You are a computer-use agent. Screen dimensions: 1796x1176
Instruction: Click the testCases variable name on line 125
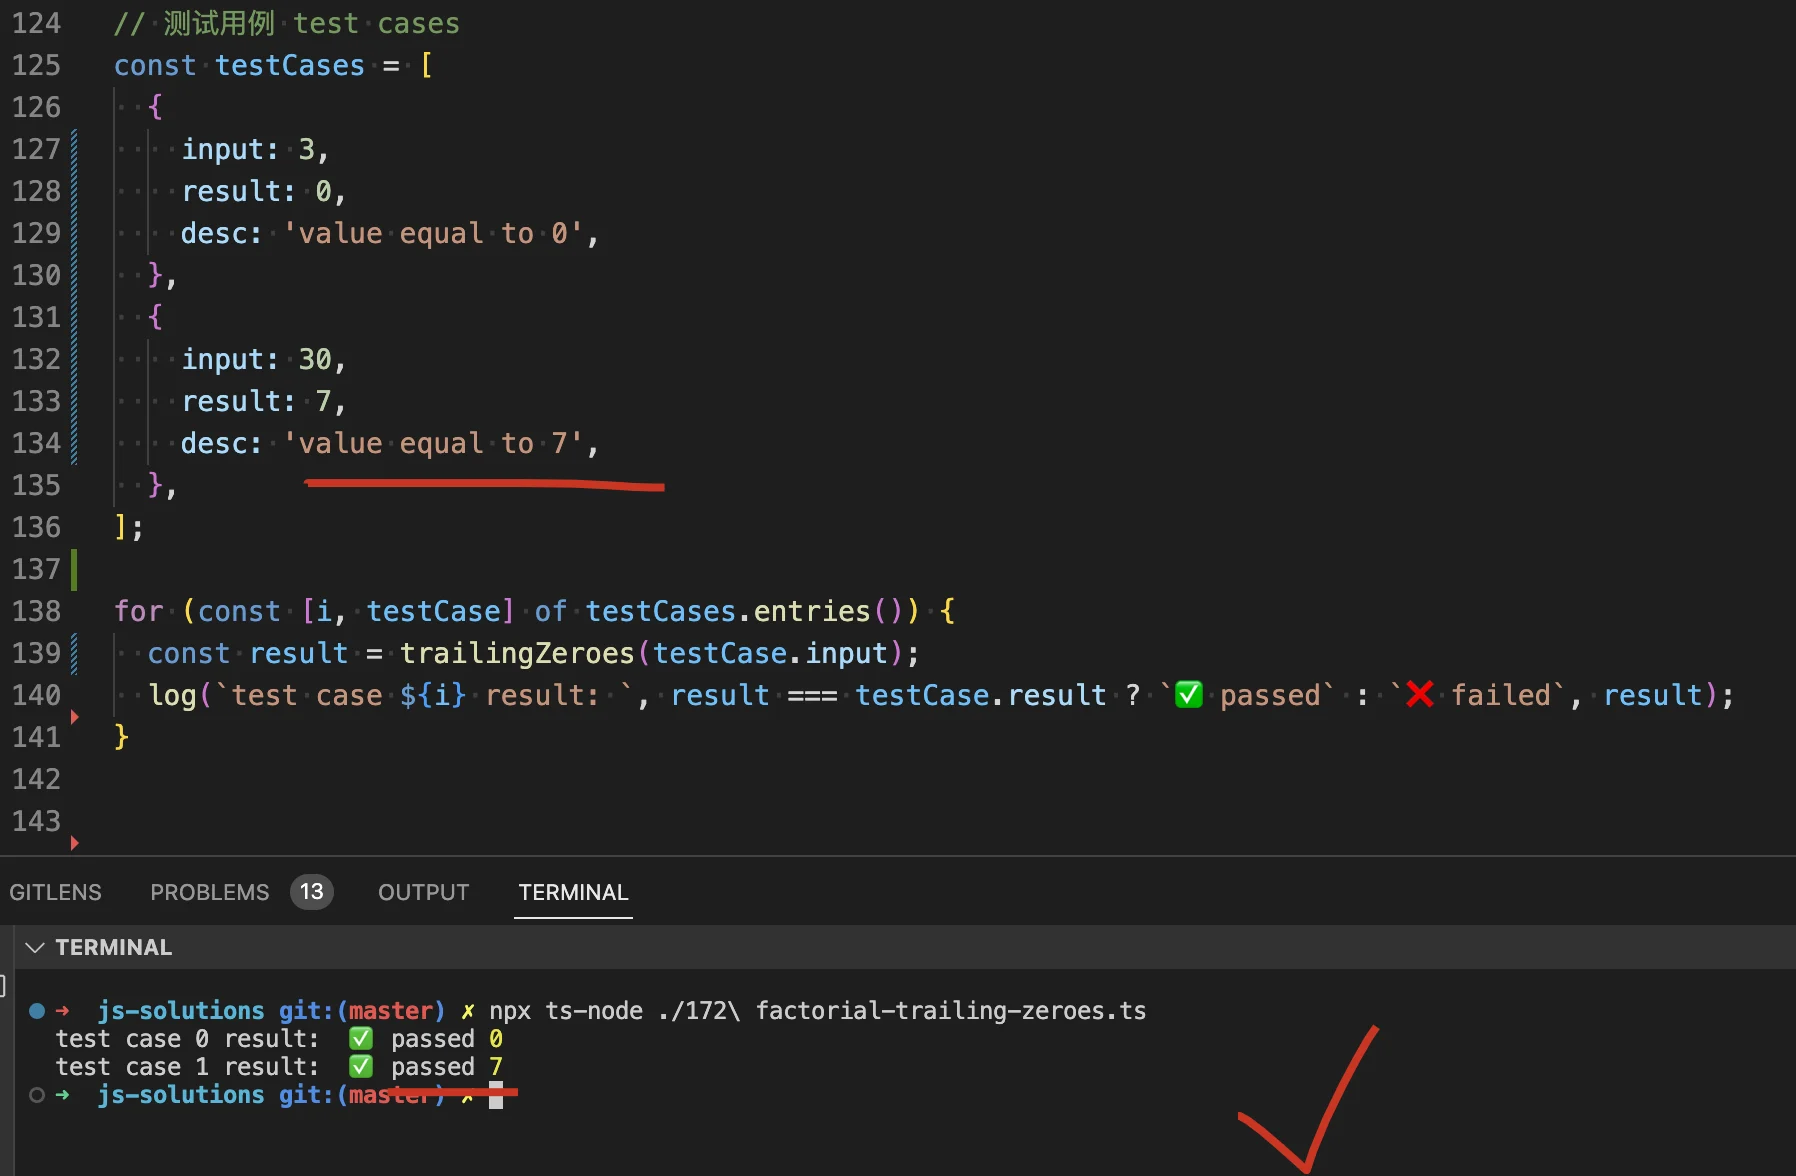point(290,65)
